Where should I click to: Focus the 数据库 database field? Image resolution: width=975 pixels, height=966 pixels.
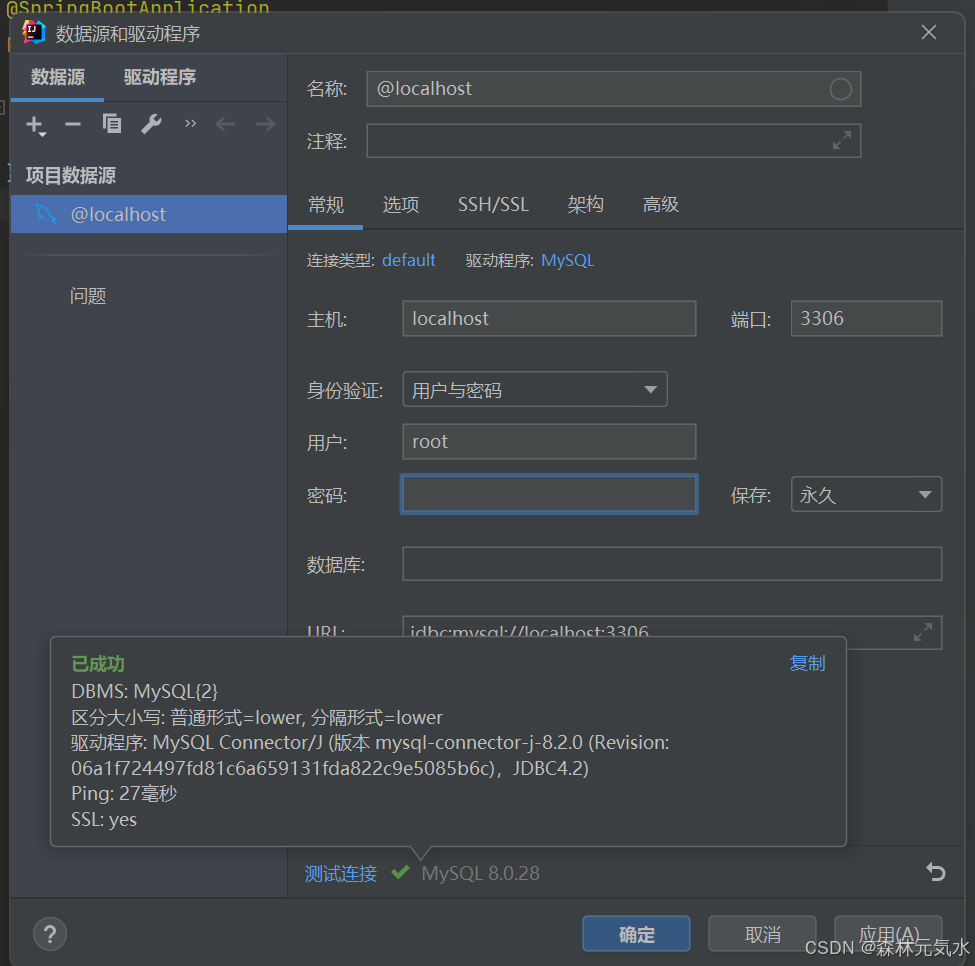[x=672, y=564]
